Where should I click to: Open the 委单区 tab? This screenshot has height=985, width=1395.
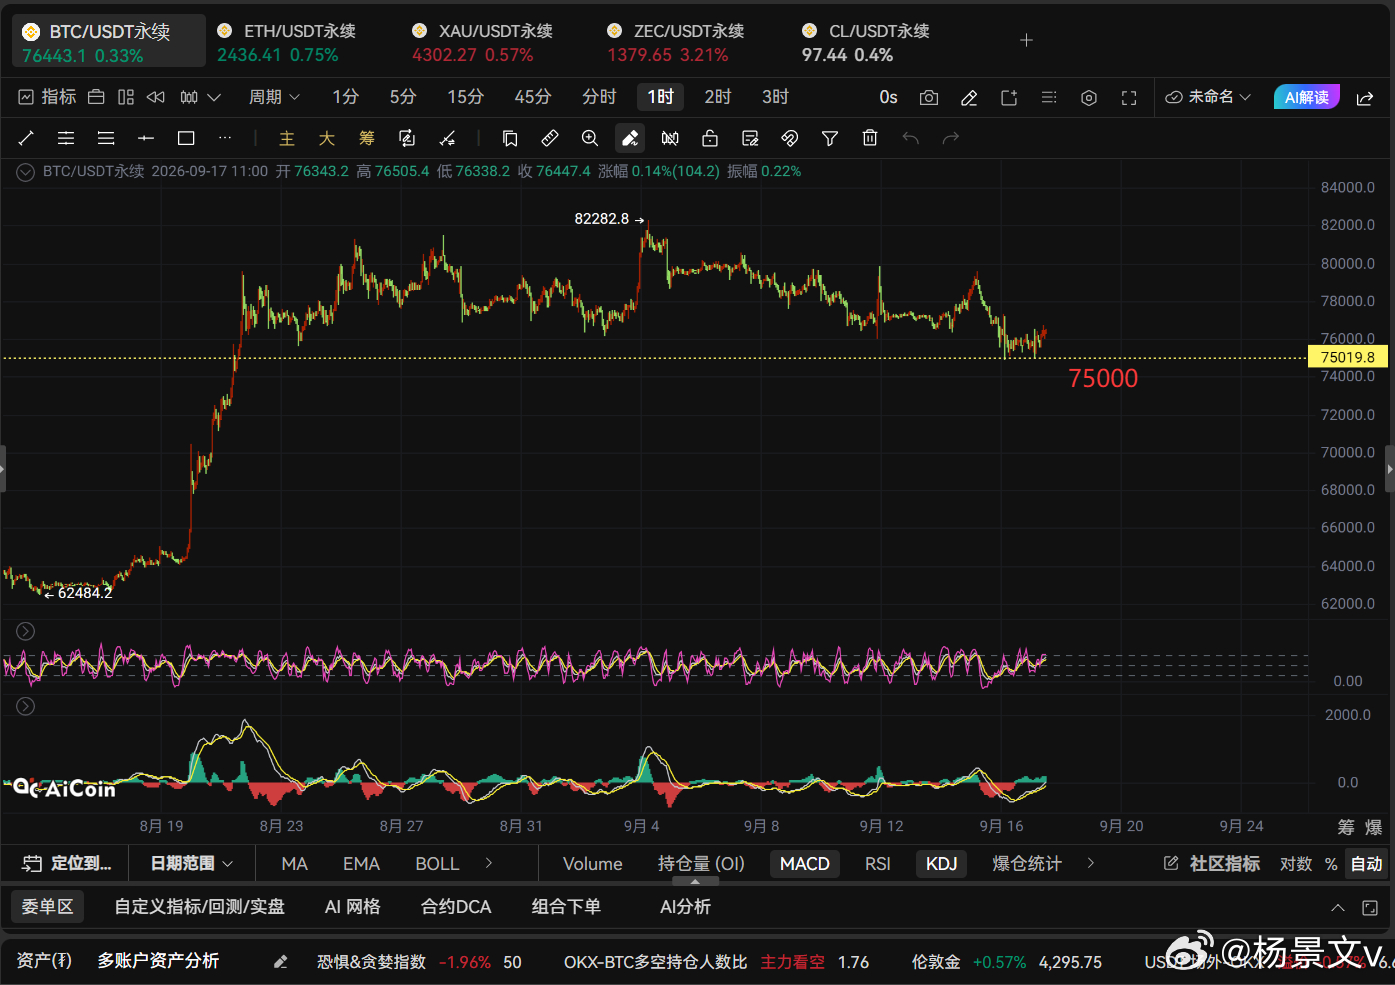pyautogui.click(x=47, y=907)
